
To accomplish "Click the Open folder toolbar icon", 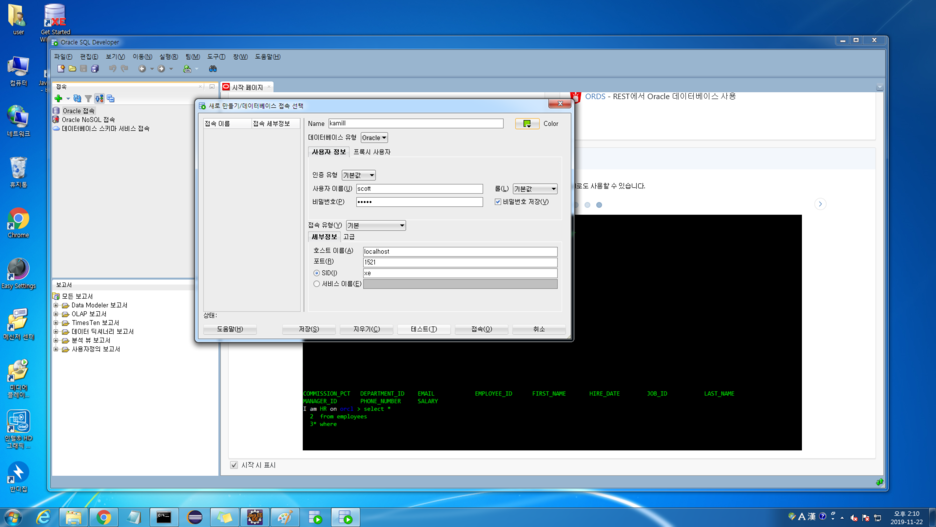I will (72, 69).
